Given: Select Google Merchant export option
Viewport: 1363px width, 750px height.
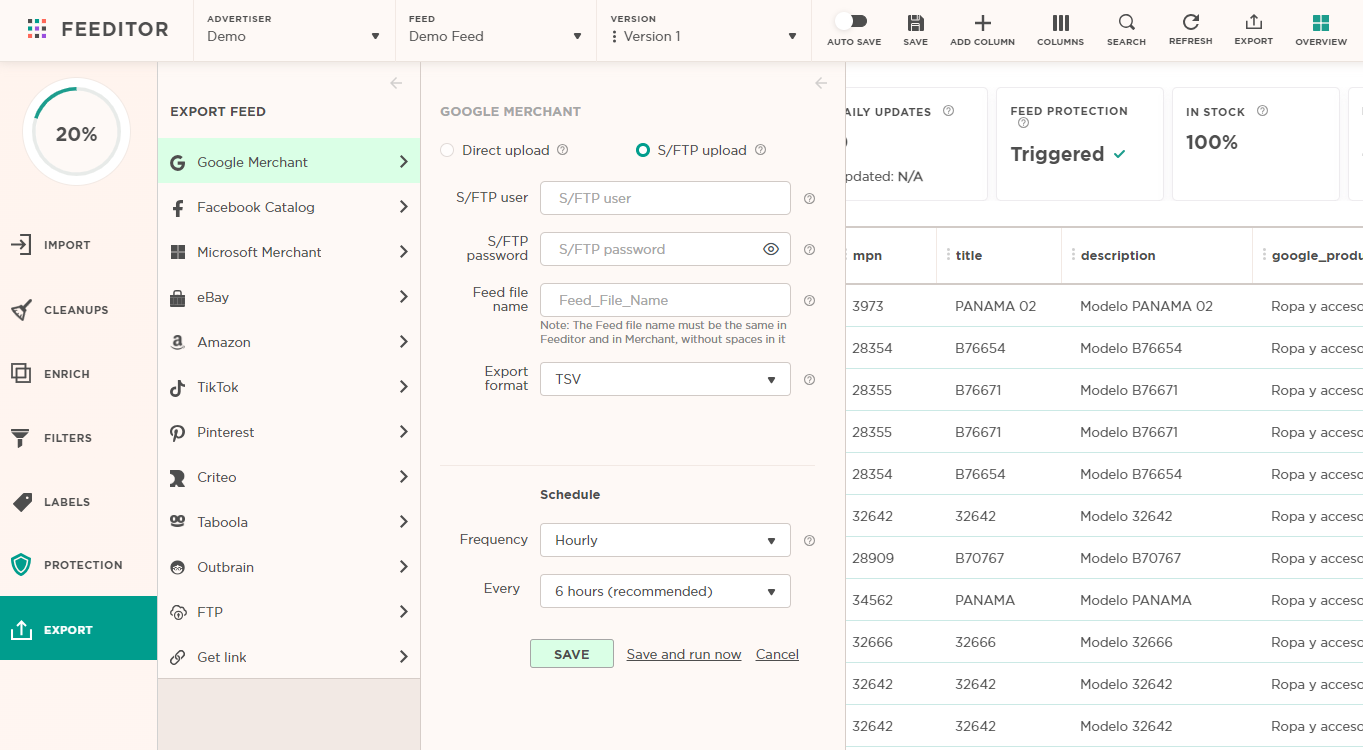Looking at the screenshot, I should (289, 162).
